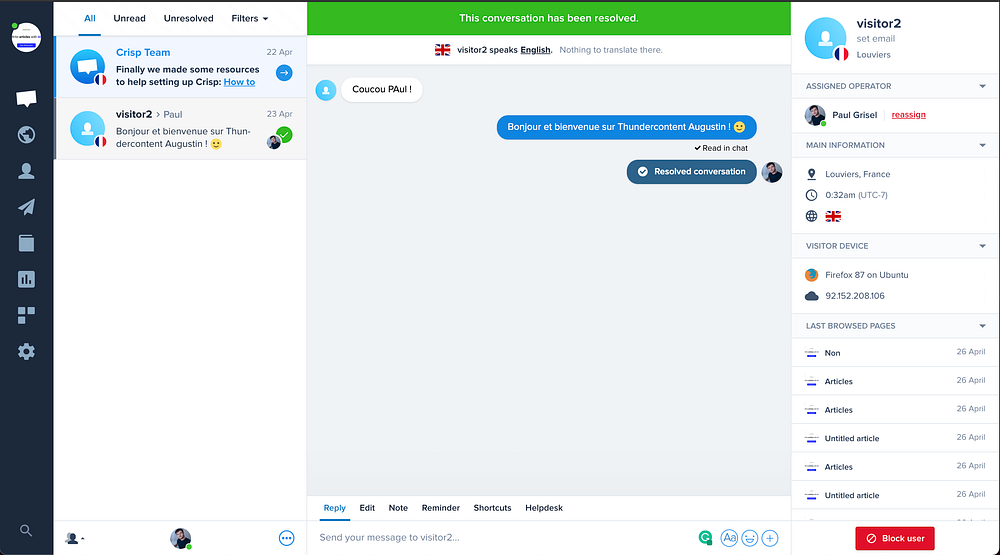The width and height of the screenshot is (1000, 555).
Task: Click the message input field
Action: tap(504, 538)
